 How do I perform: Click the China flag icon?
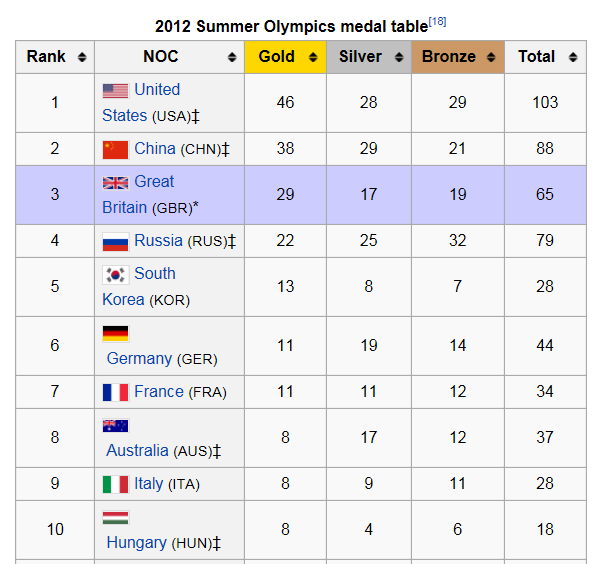pyautogui.click(x=116, y=150)
